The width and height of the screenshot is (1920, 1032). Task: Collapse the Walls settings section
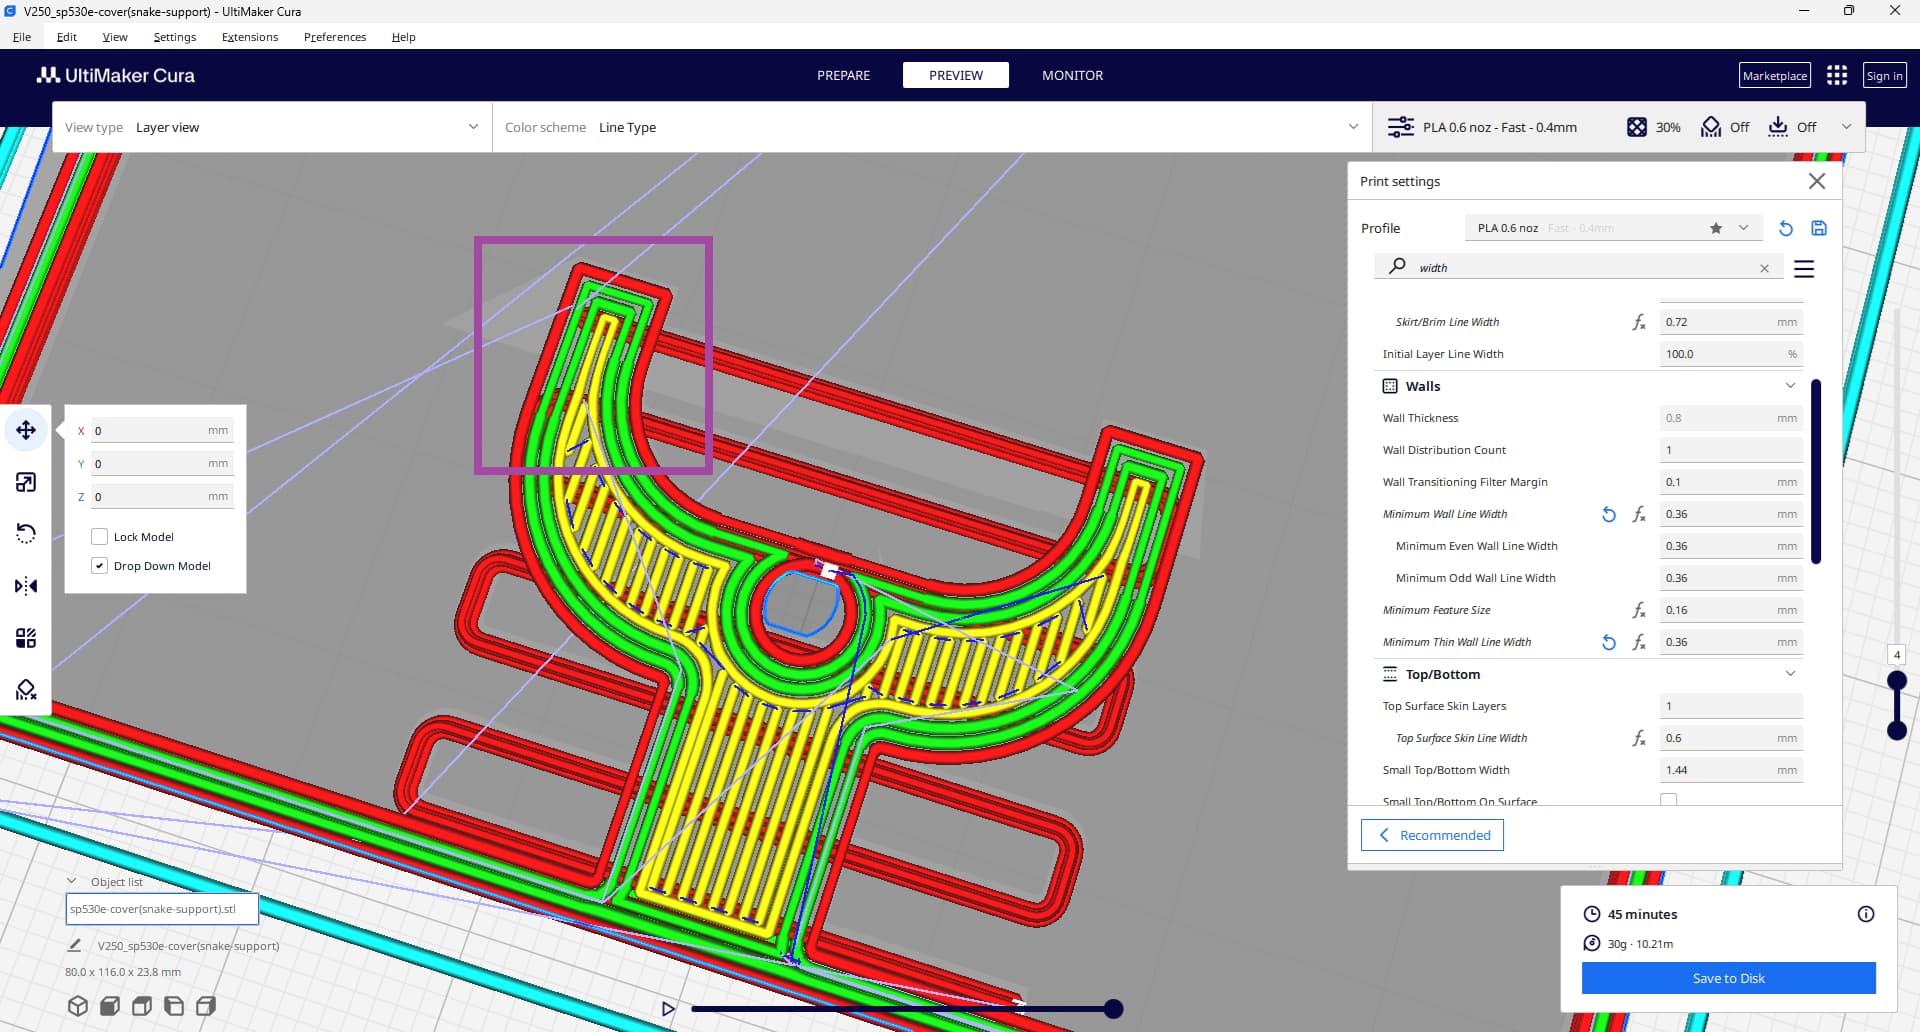(1790, 386)
